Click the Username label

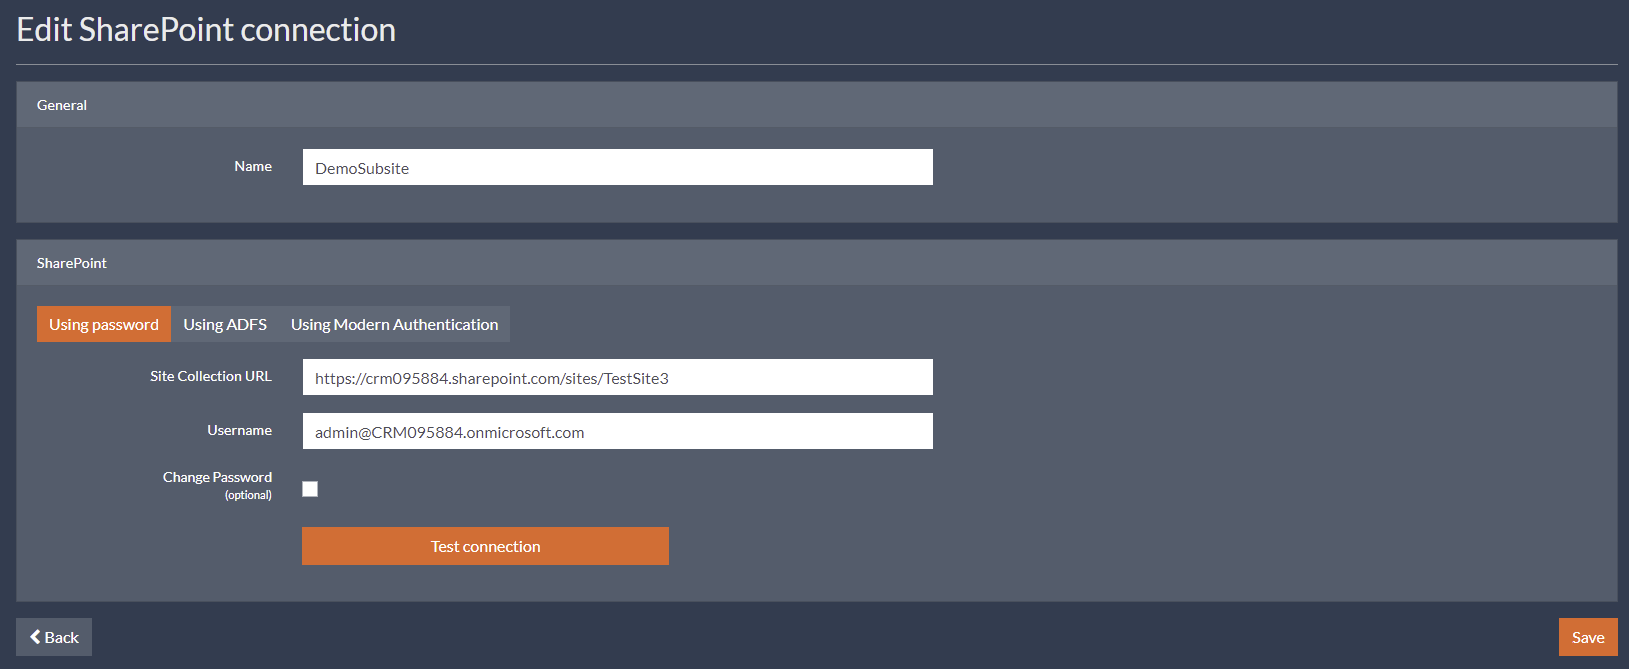click(x=239, y=430)
